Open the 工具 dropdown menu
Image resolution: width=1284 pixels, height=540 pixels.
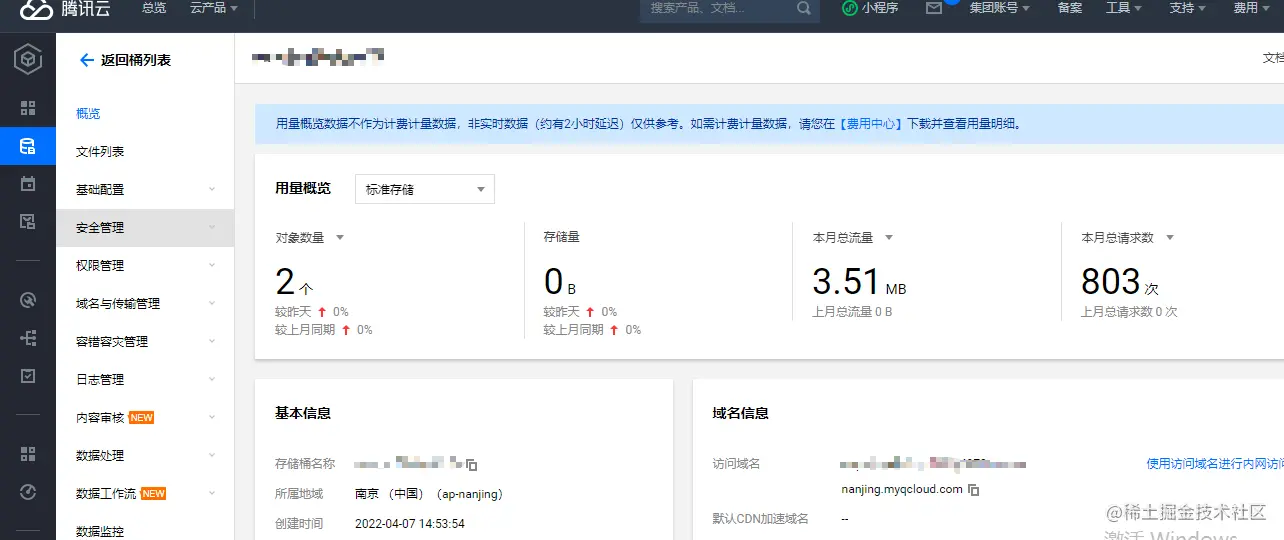(x=1124, y=8)
